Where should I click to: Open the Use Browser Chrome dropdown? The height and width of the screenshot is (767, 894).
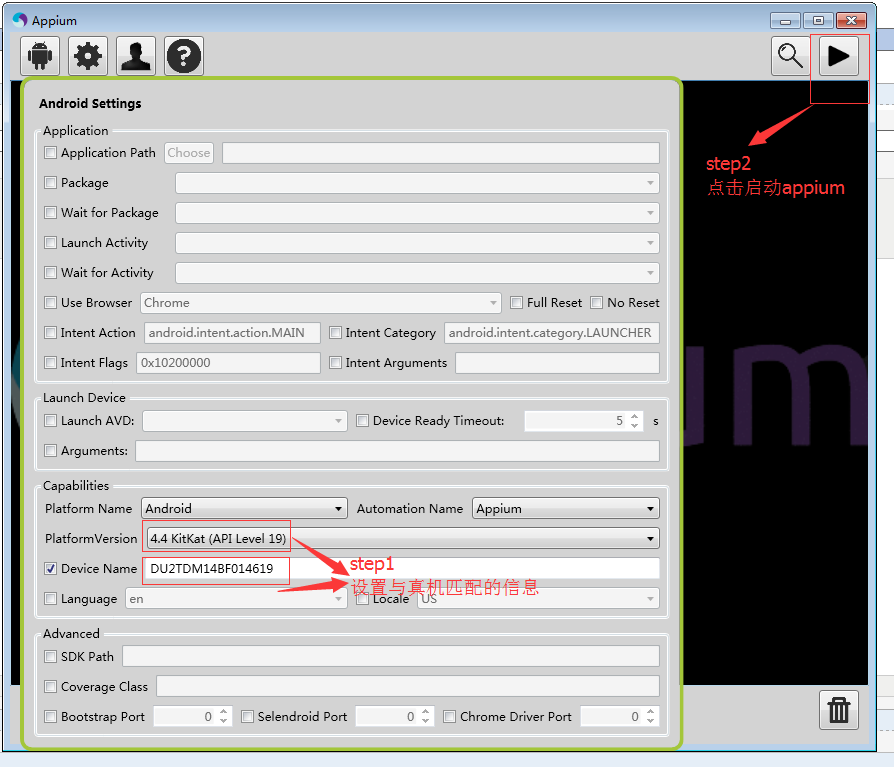coord(321,303)
